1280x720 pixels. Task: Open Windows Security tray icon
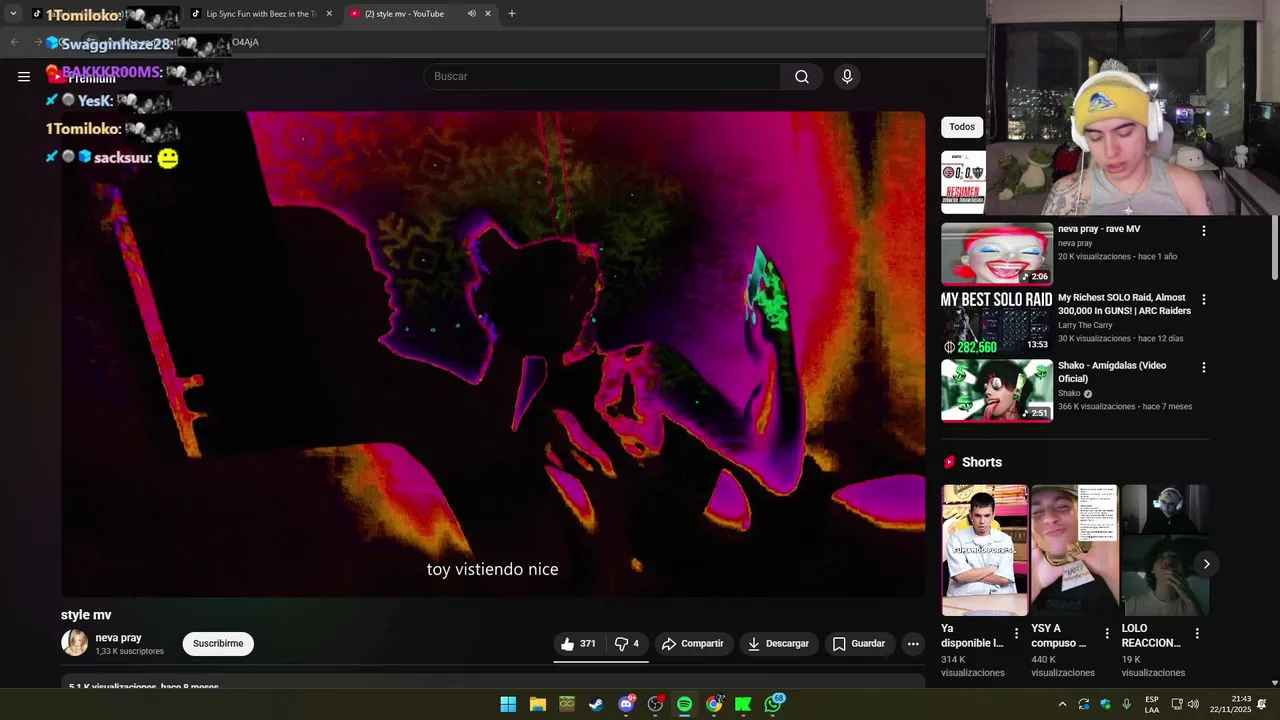pyautogui.click(x=1106, y=704)
